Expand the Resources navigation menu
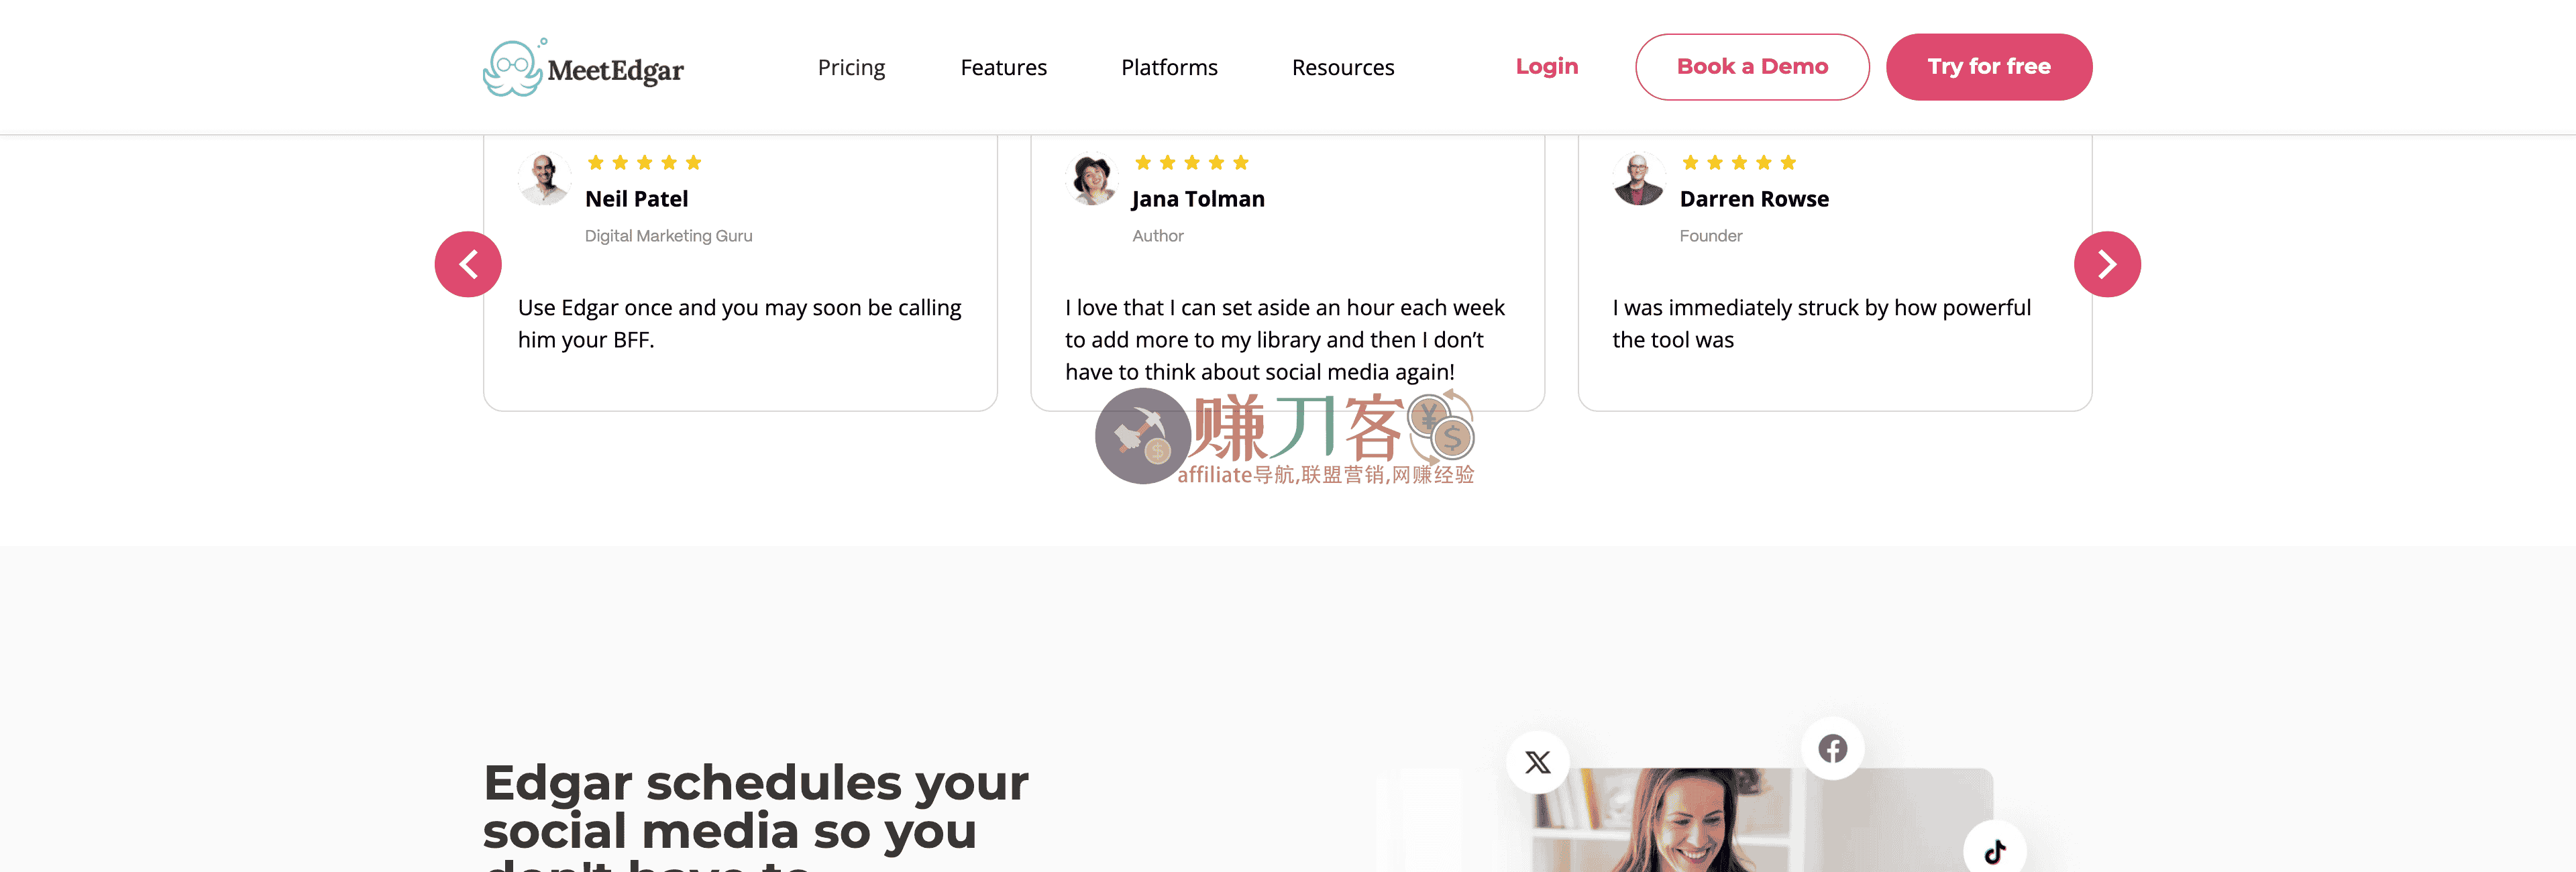This screenshot has width=2576, height=872. 1343,67
